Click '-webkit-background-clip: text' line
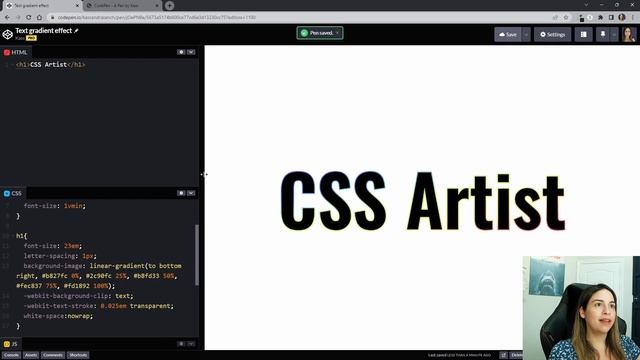The height and width of the screenshot is (360, 640). 78,296
